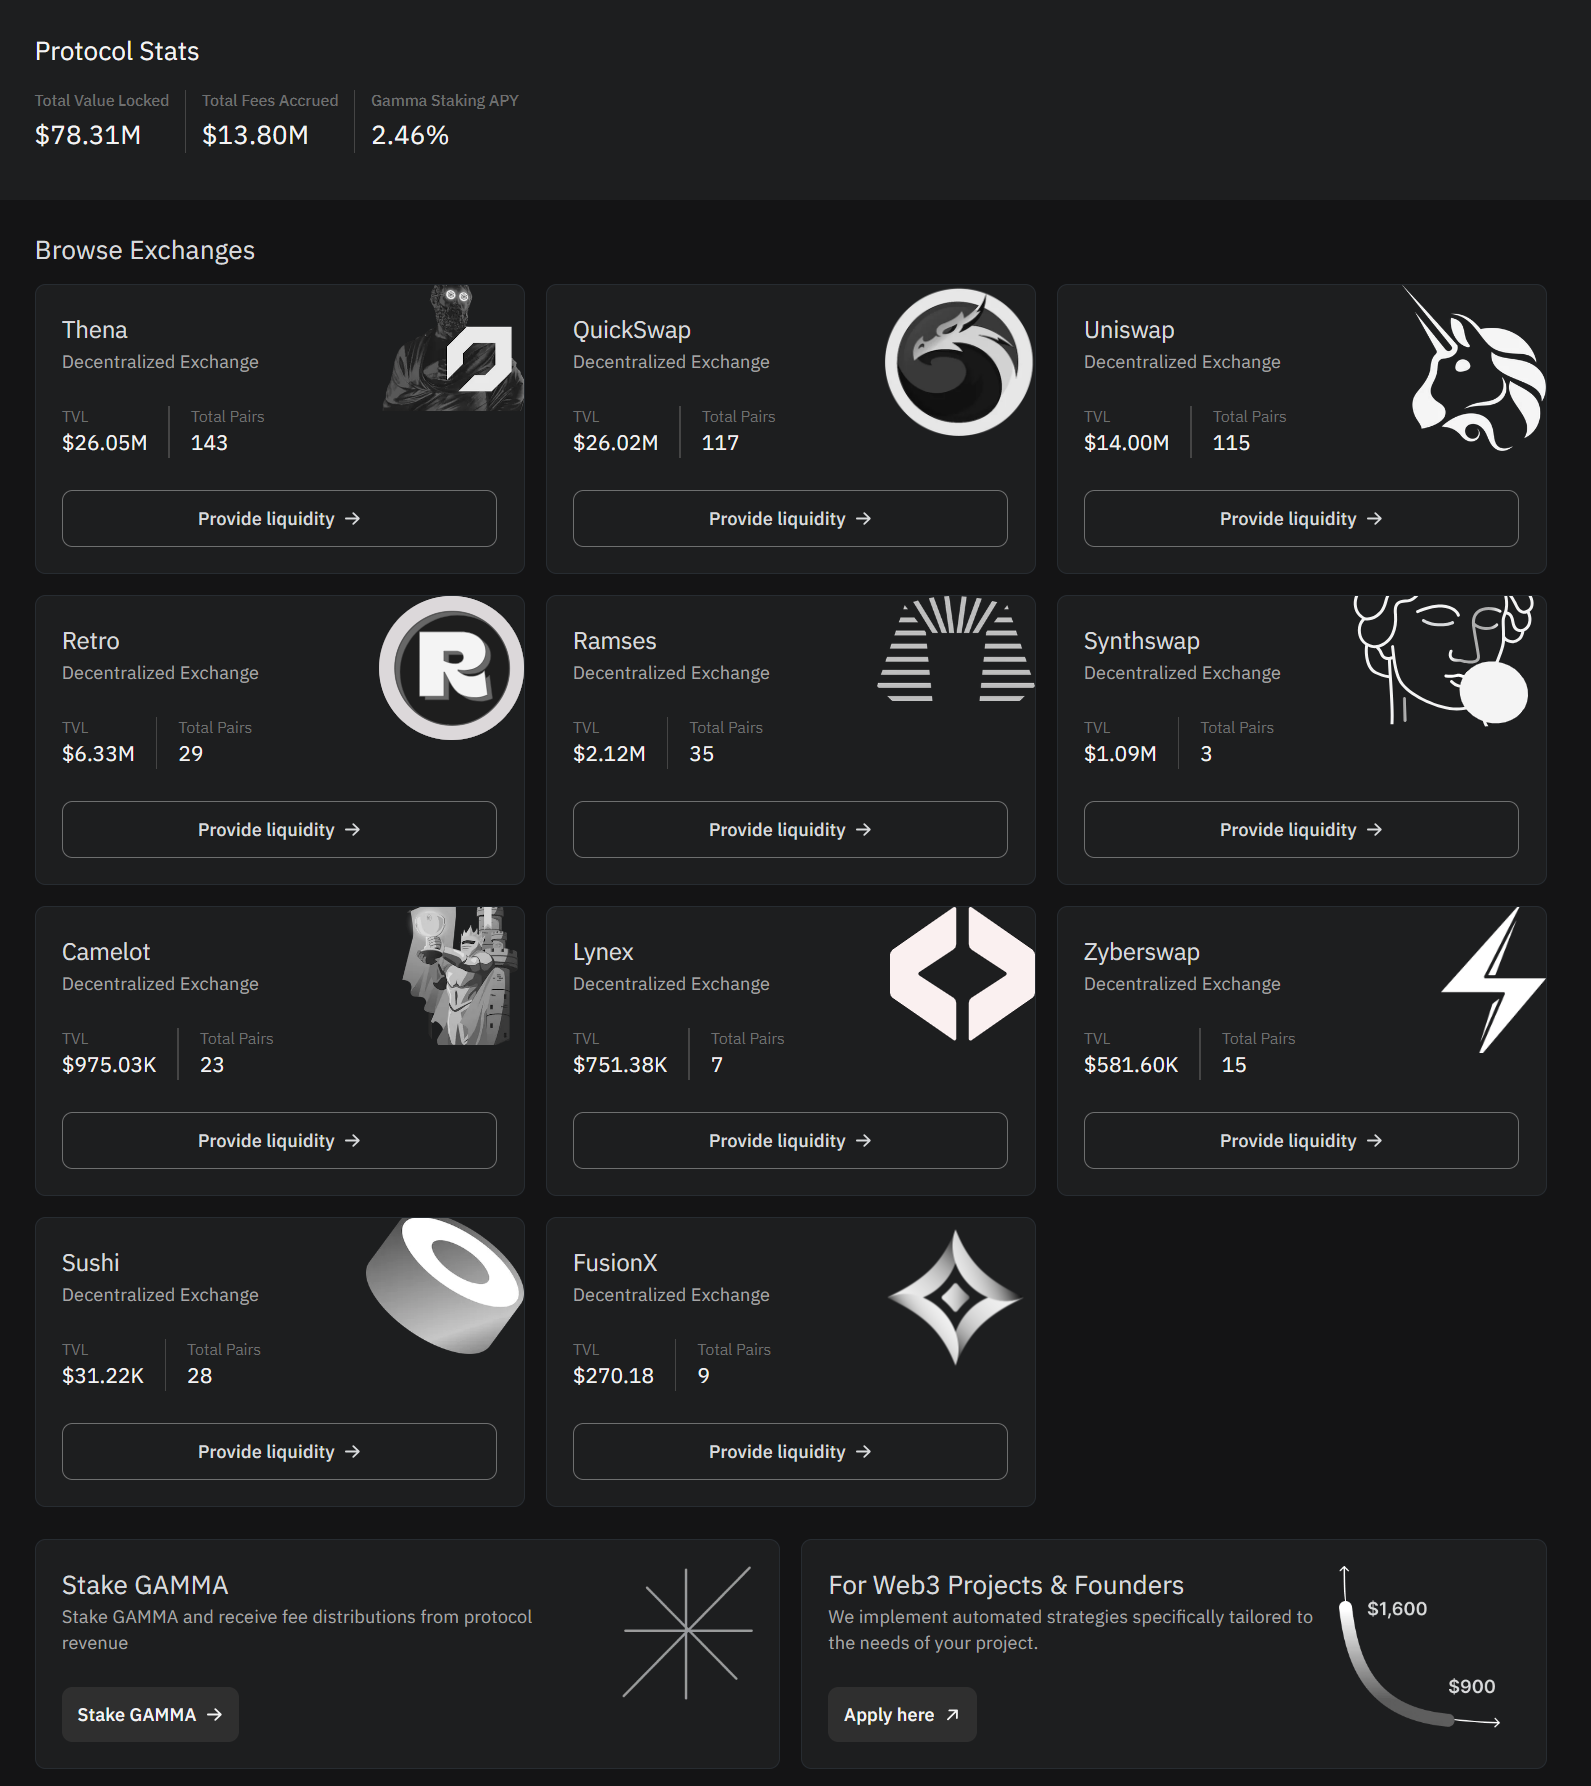The image size is (1591, 1786).
Task: Click Uniswap's $14.00M TVL value
Action: click(1127, 443)
